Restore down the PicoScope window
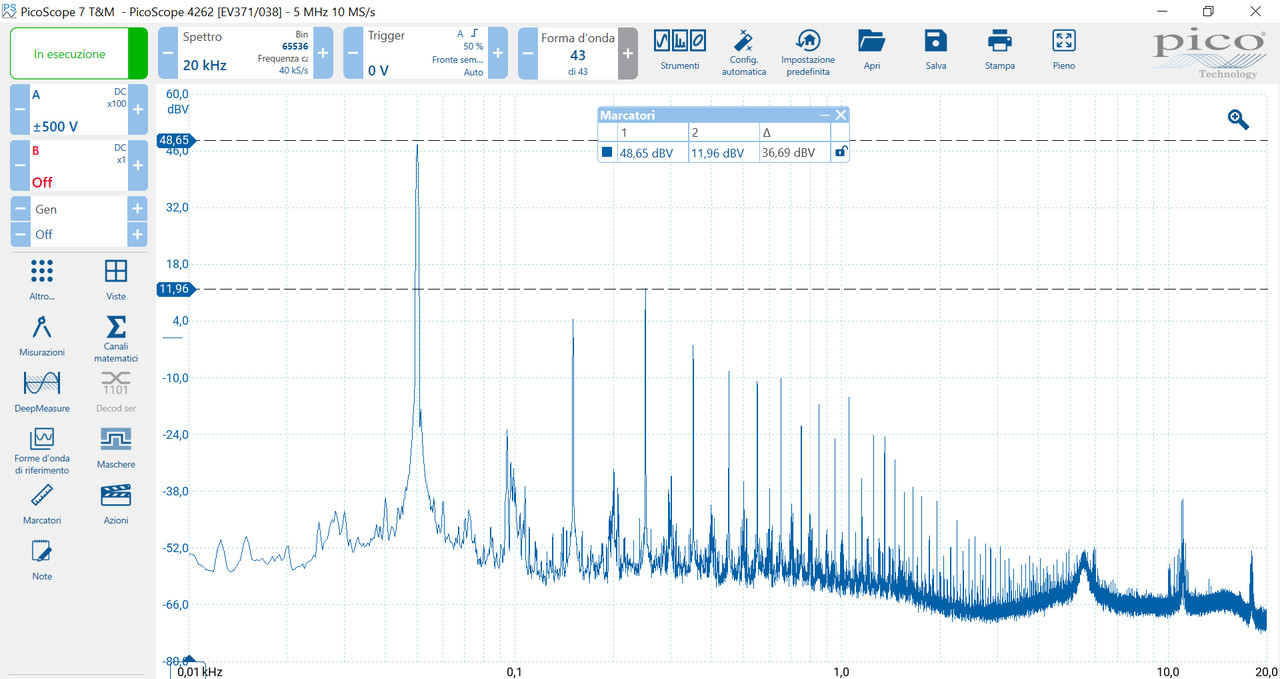This screenshot has height=679, width=1280. coord(1208,11)
